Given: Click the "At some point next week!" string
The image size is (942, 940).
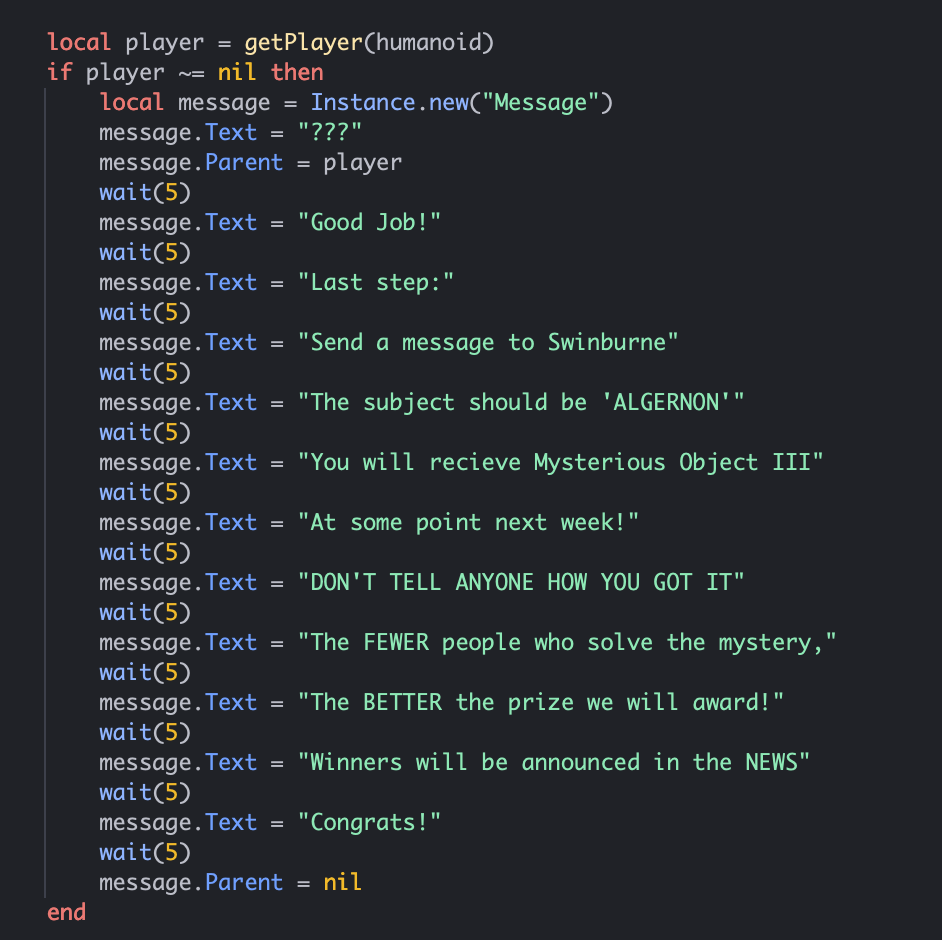Looking at the screenshot, I should tap(468, 523).
